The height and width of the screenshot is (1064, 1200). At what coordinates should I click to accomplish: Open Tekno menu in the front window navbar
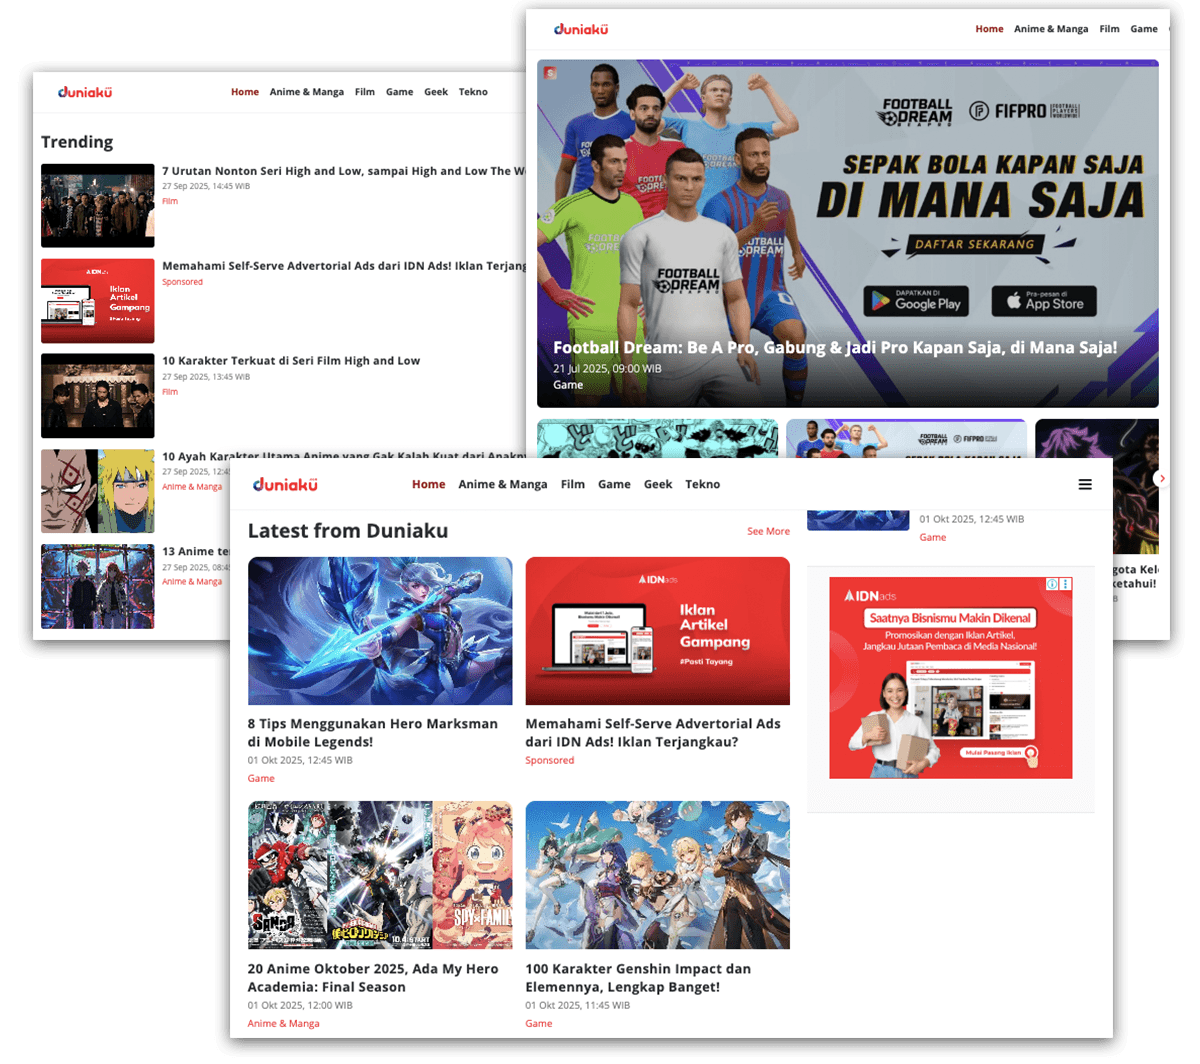click(702, 485)
